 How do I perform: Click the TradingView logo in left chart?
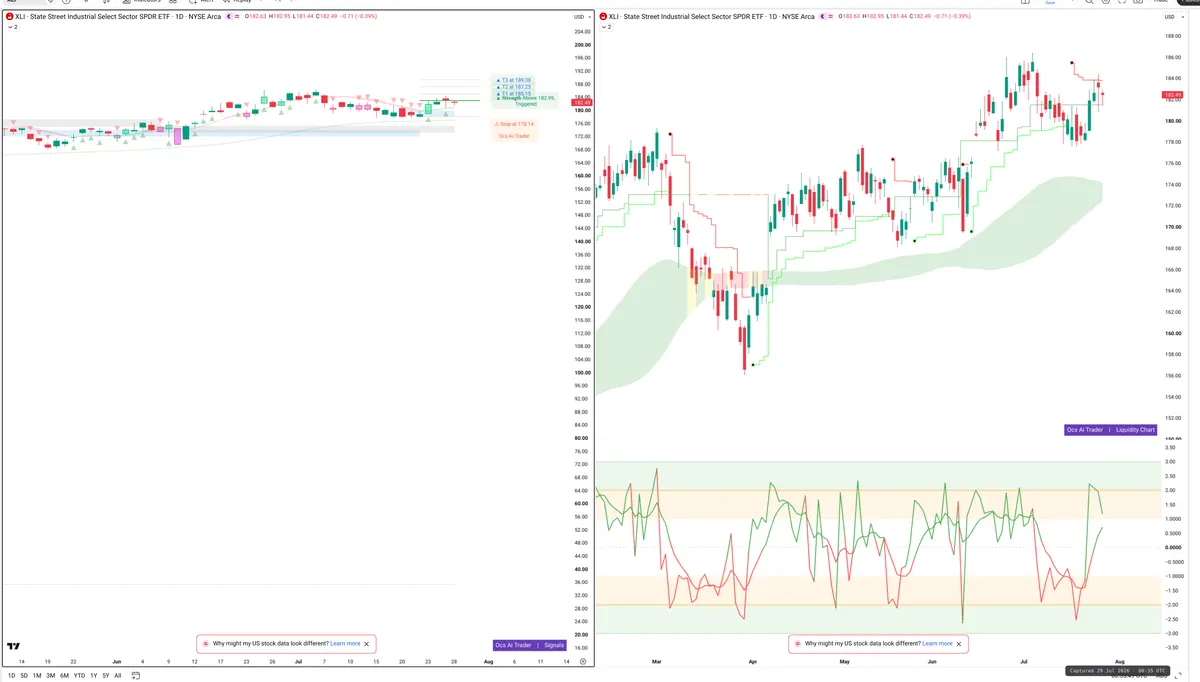coord(13,647)
